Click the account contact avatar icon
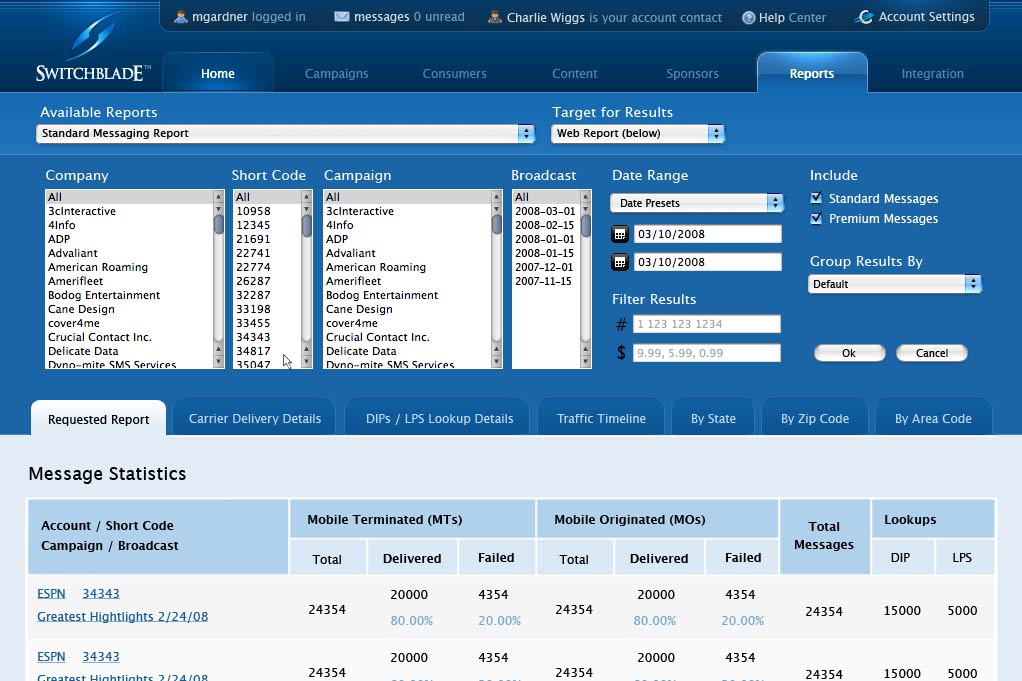1022x681 pixels. coord(495,17)
